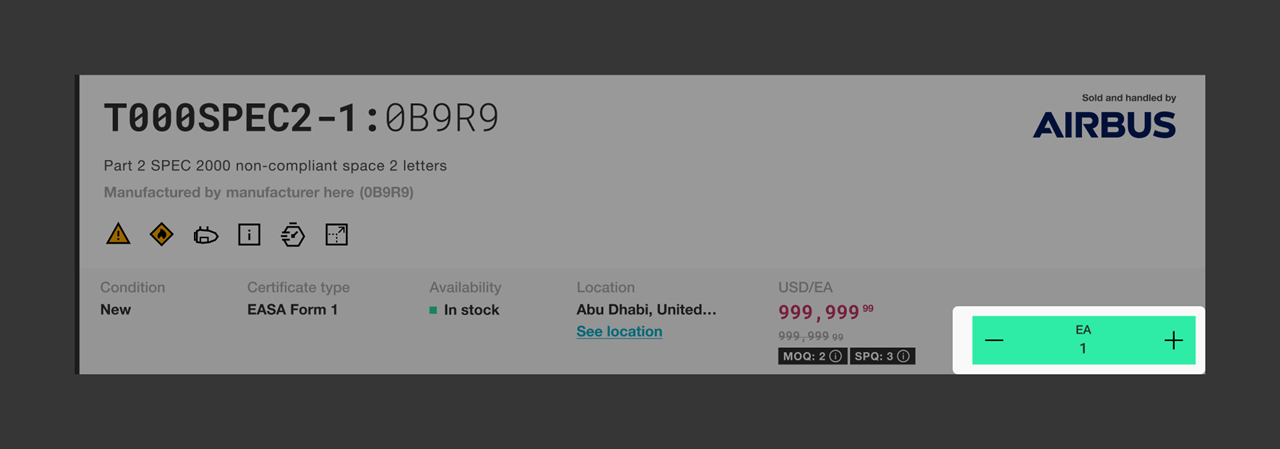Click the yellow warning triangle icon
The image size is (1280, 449).
click(118, 235)
